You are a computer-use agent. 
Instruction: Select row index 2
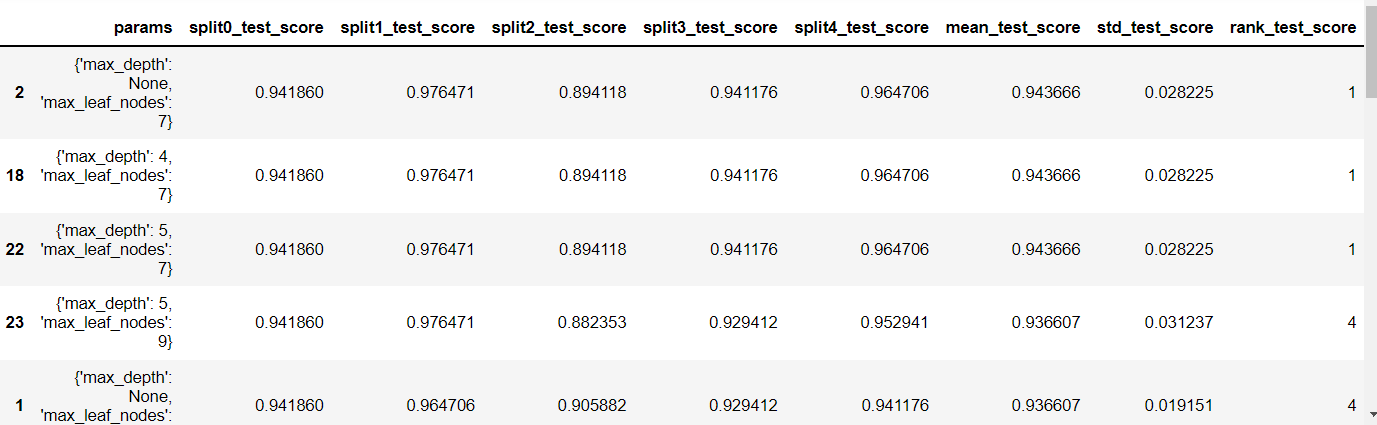(x=20, y=93)
